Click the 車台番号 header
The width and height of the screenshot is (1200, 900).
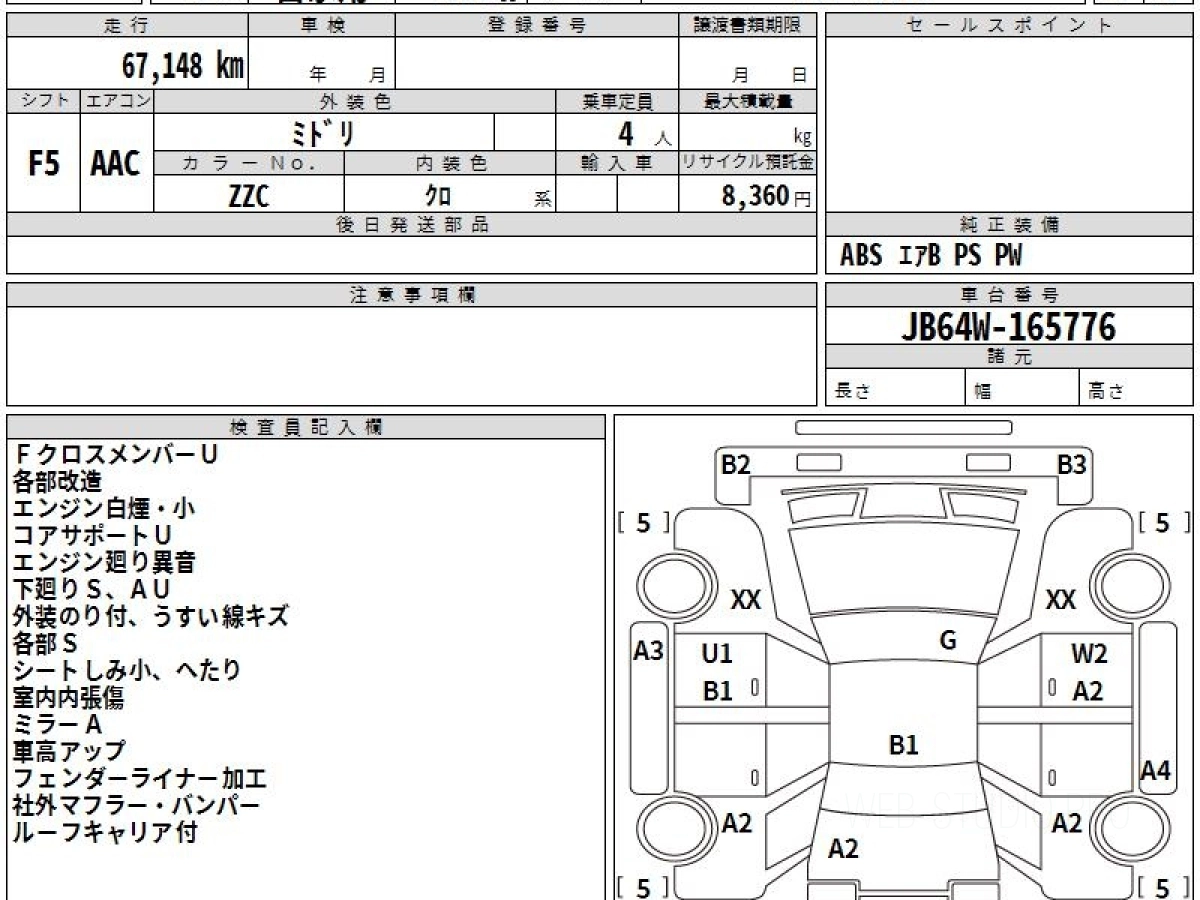[x=1009, y=295]
